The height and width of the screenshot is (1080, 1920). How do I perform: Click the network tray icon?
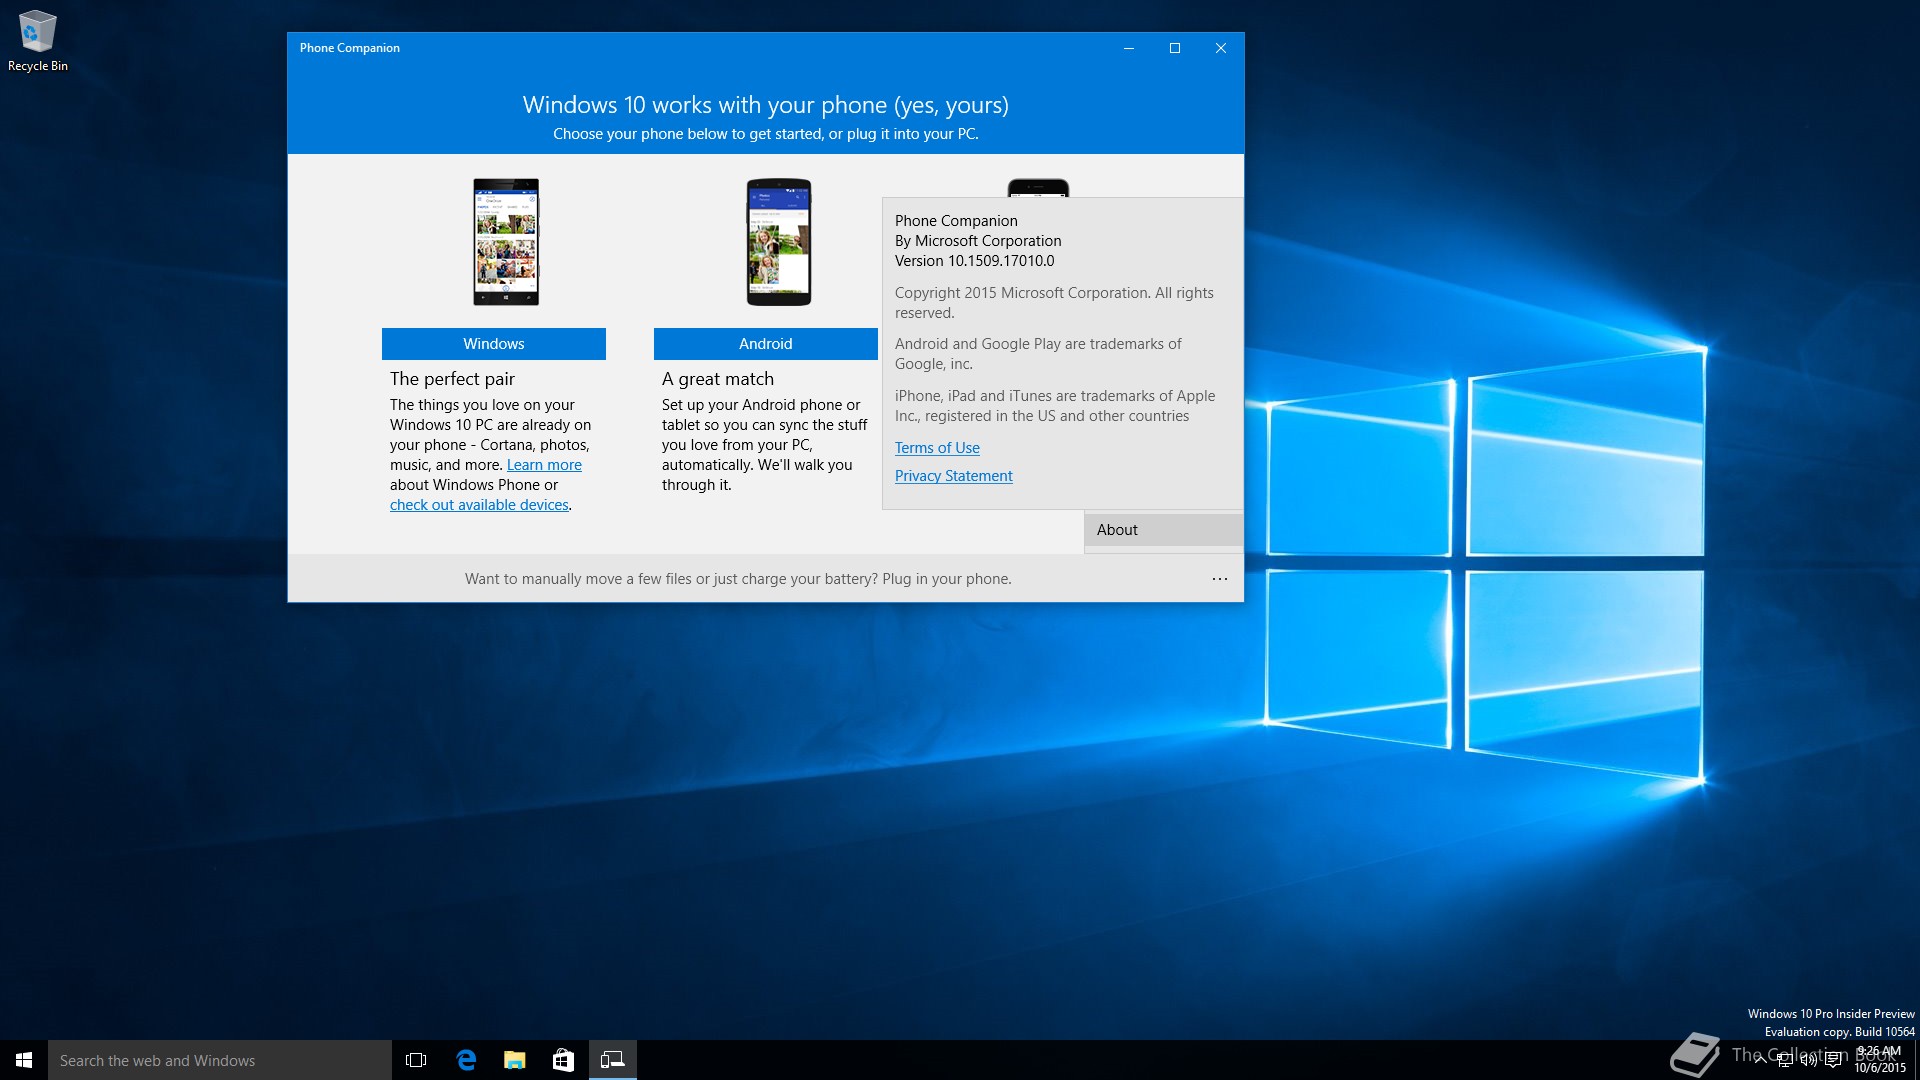pyautogui.click(x=1785, y=1060)
